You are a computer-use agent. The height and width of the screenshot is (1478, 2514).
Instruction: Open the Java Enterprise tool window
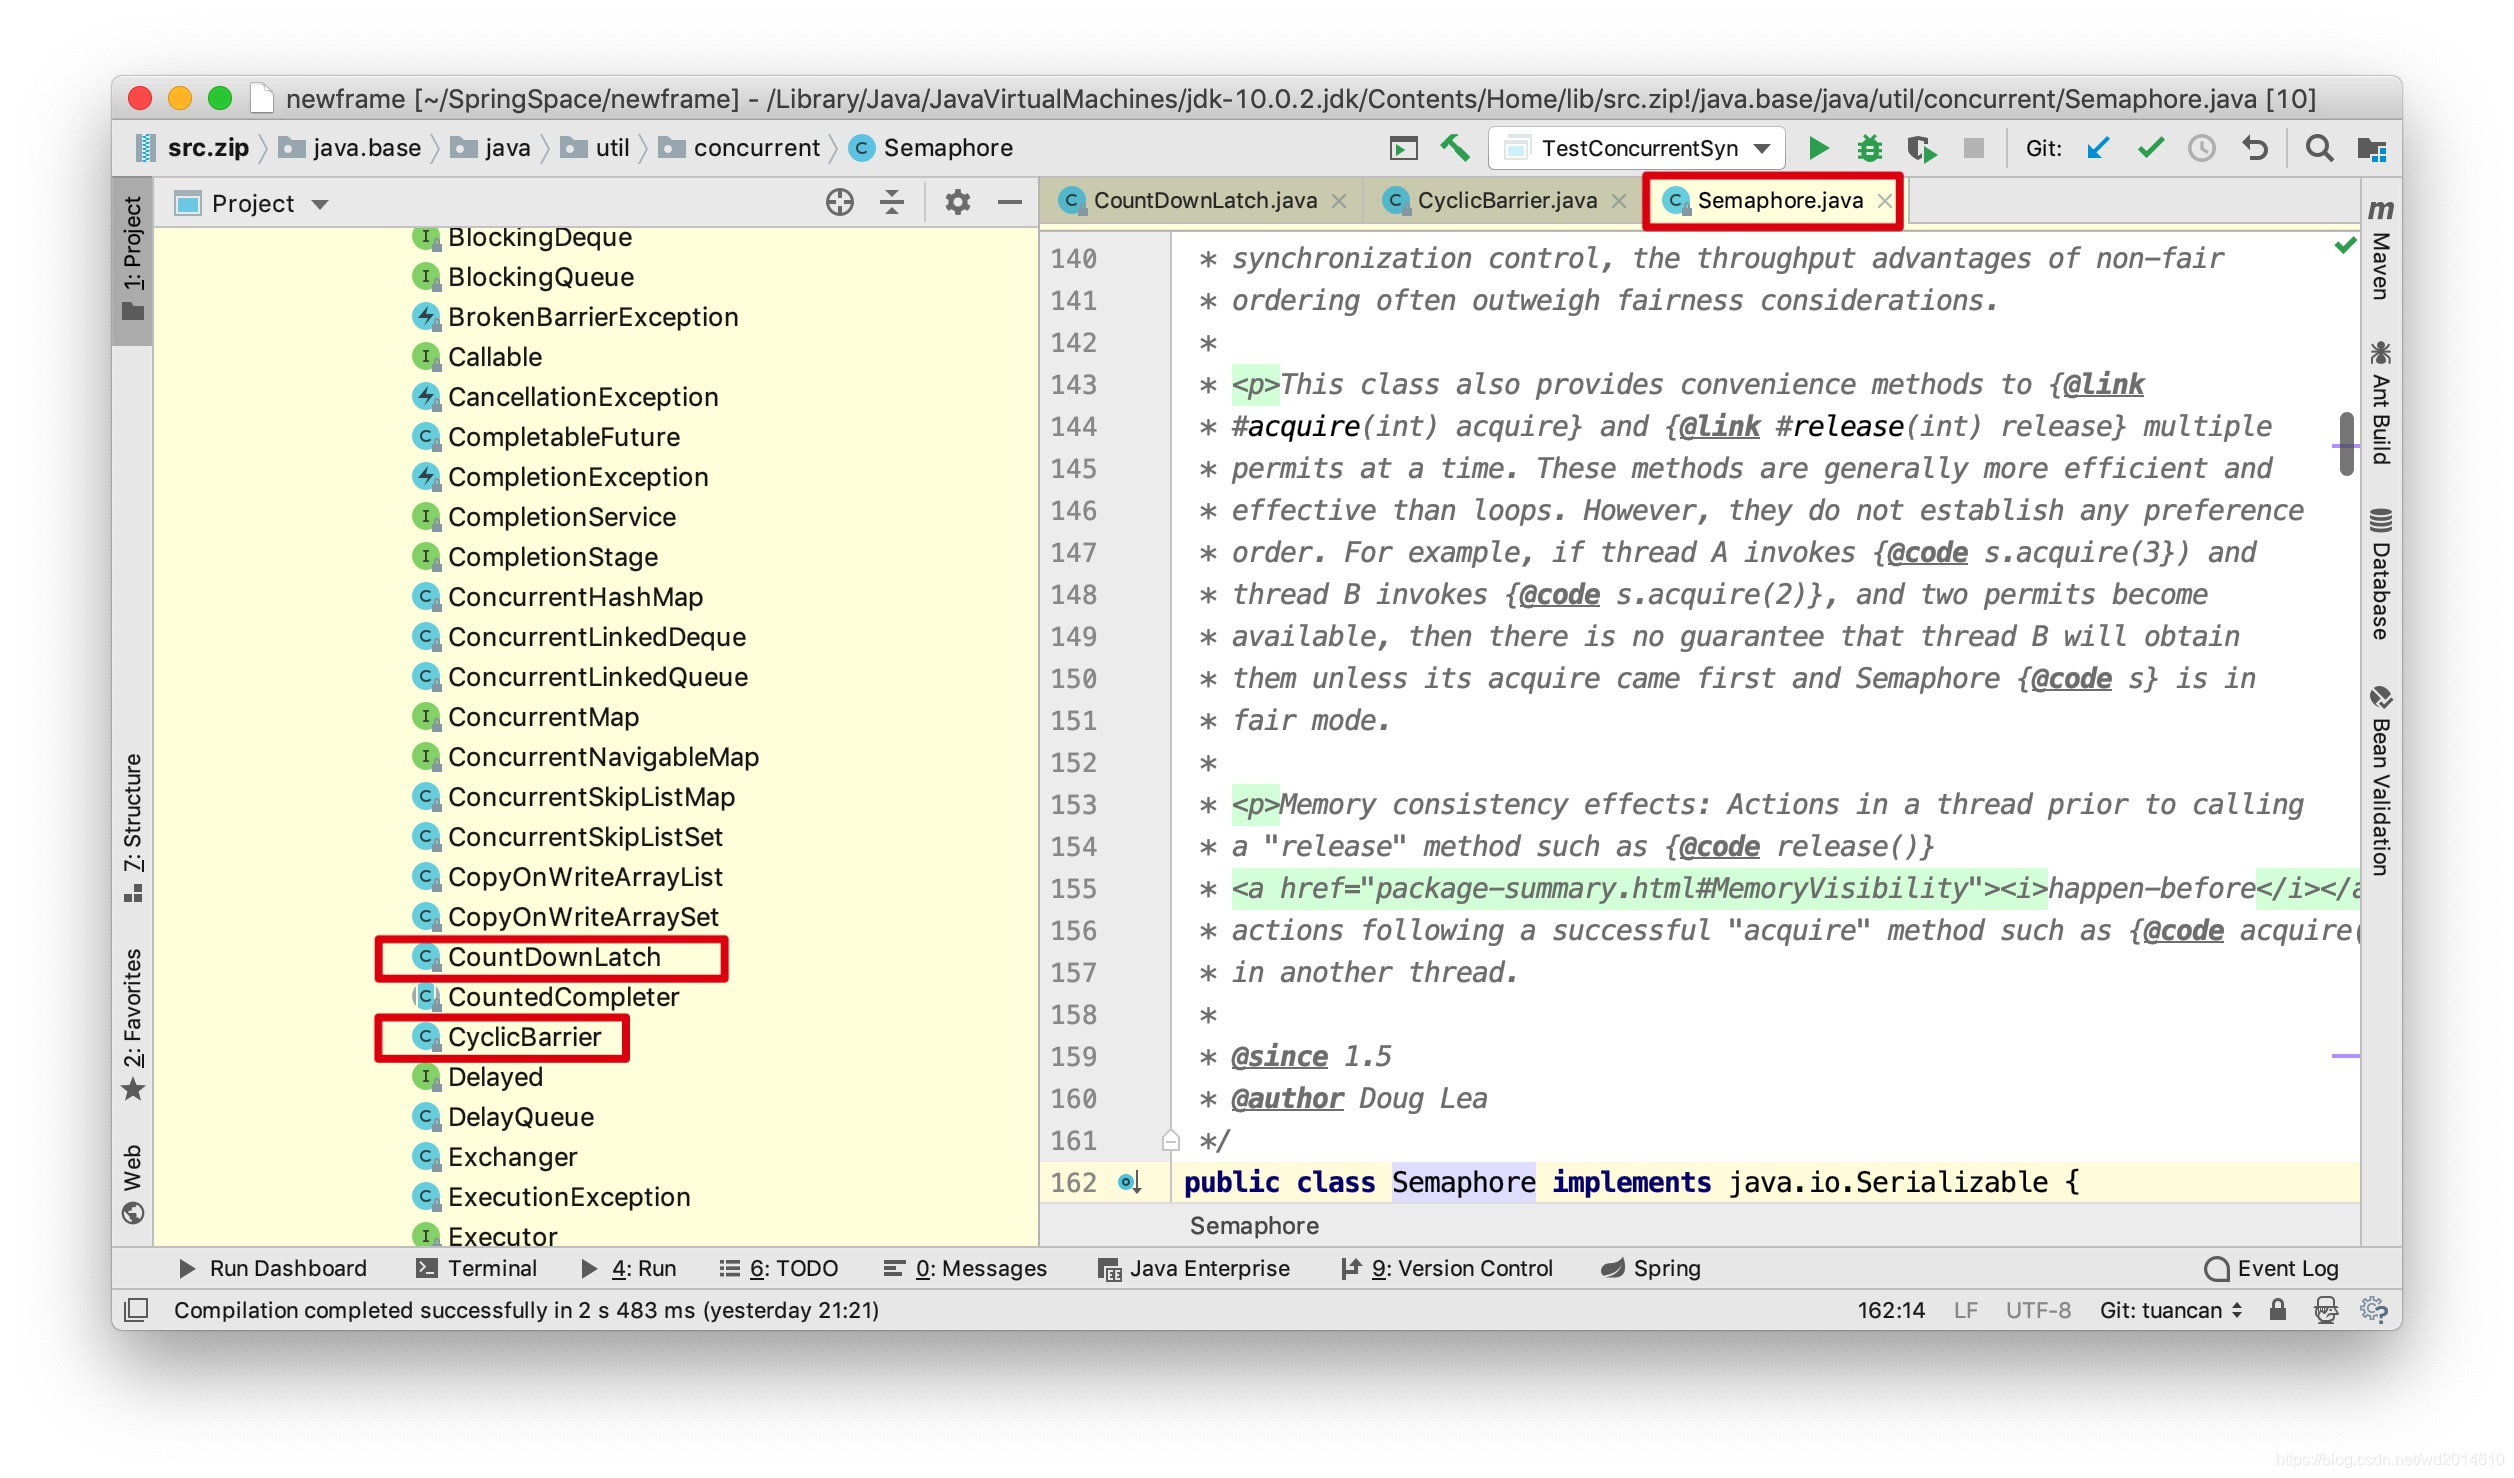point(1193,1268)
